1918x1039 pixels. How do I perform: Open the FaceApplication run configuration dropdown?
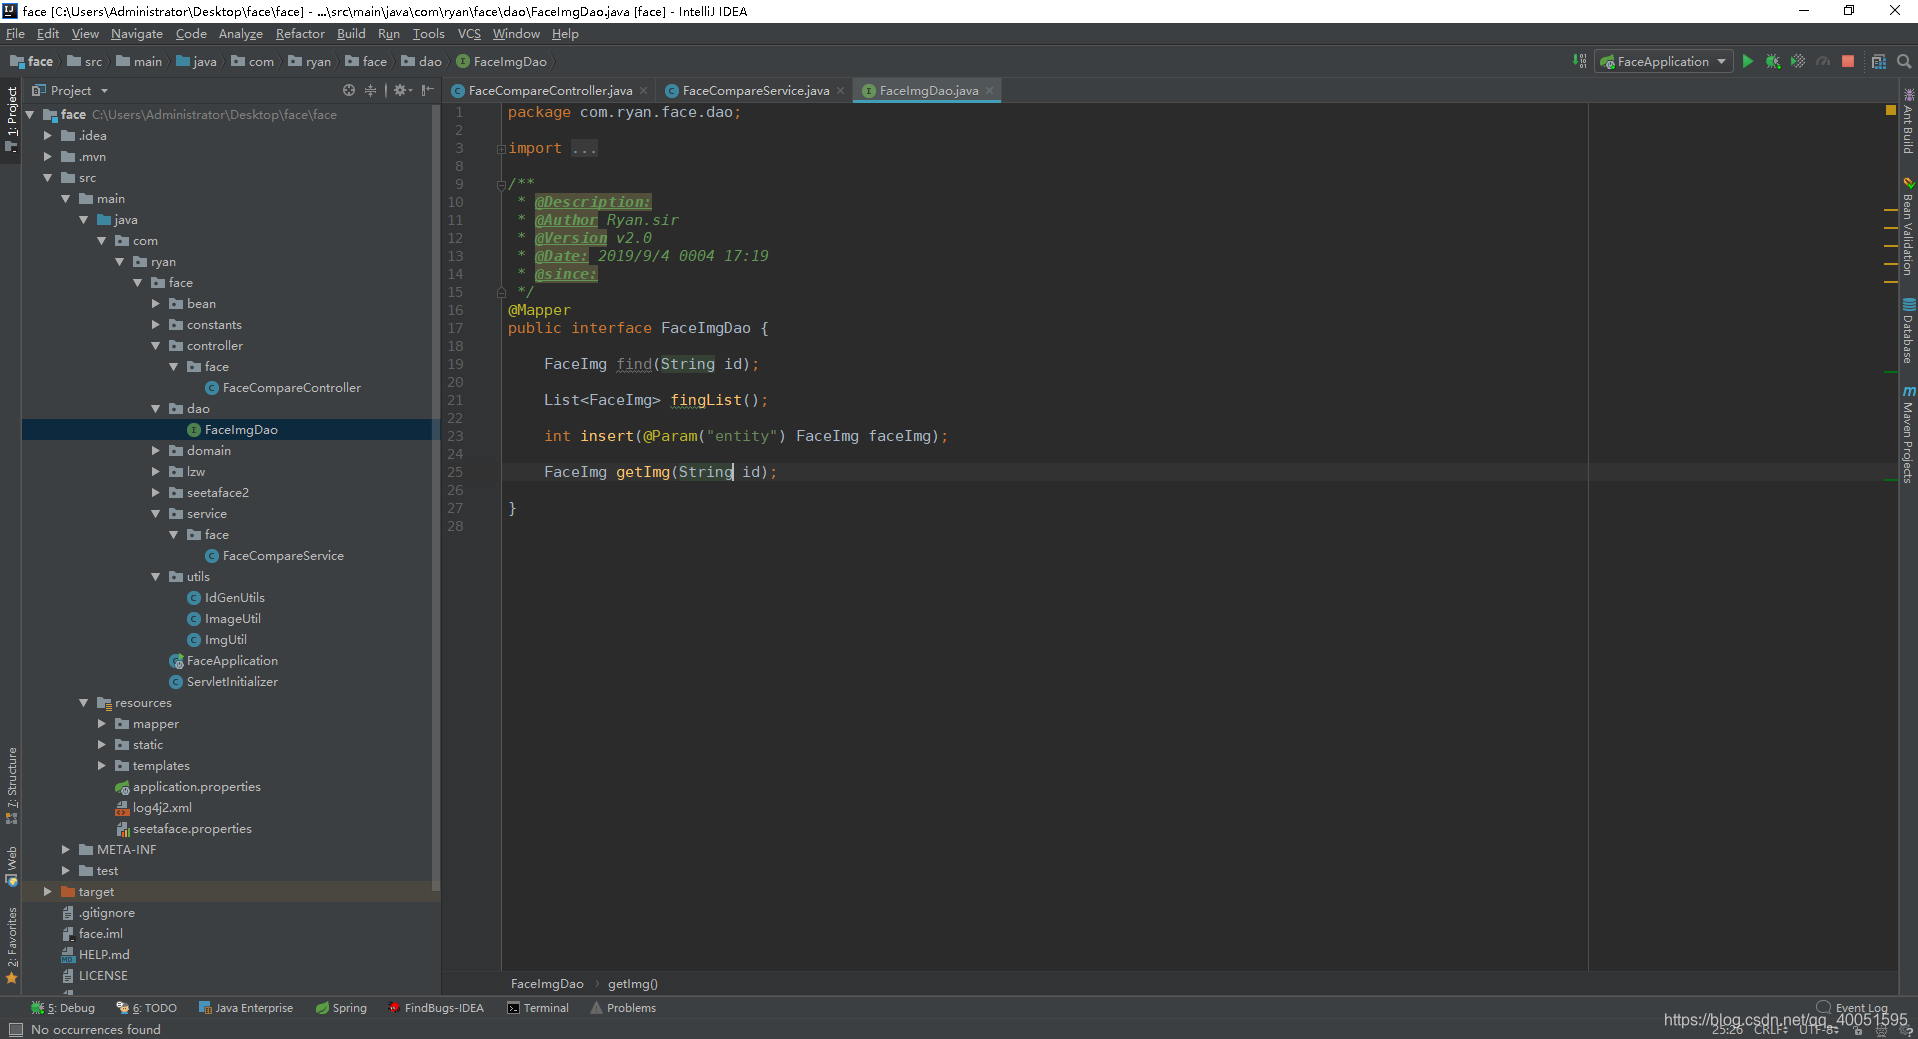(1664, 62)
